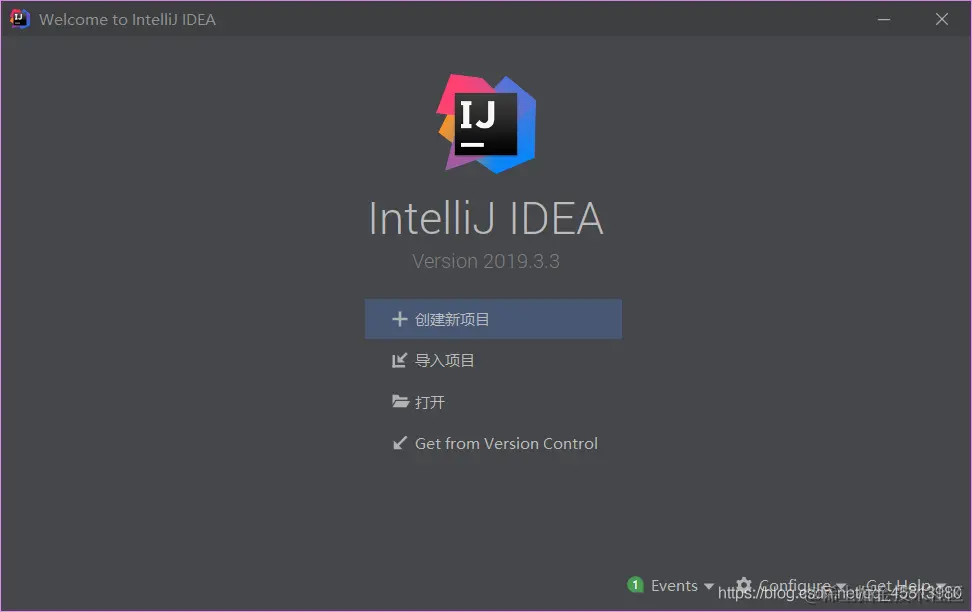Screen dimensions: 972x612
Task: Click the Version 2019.3.3 text
Action: [x=486, y=261]
